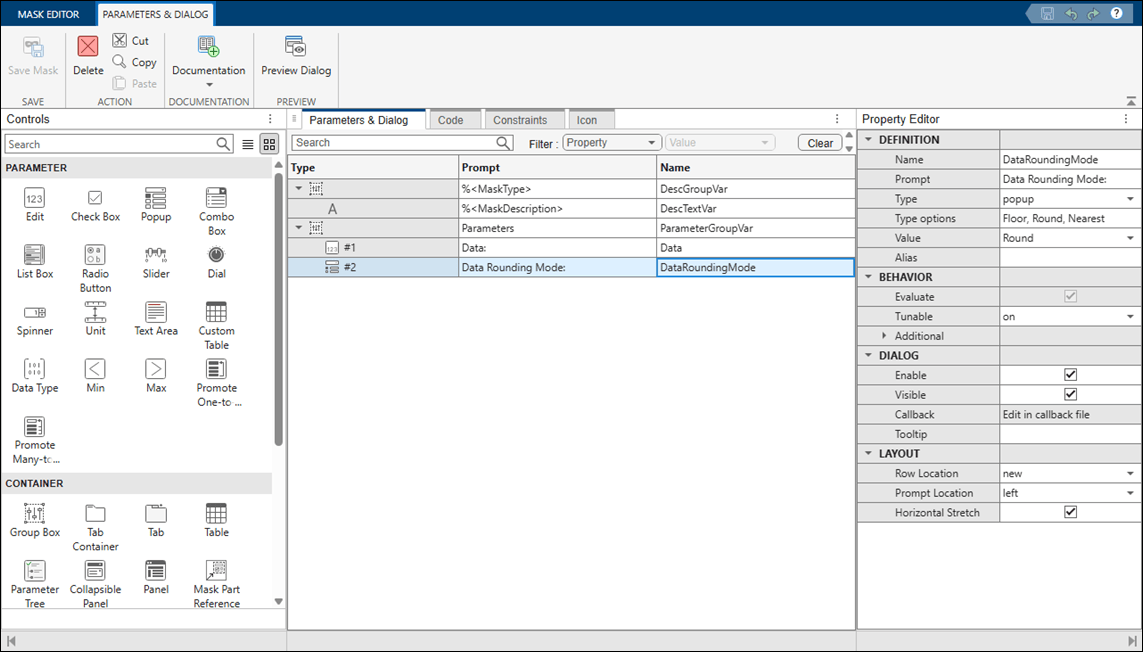
Task: Select the Dial parameter icon
Action: click(x=216, y=255)
